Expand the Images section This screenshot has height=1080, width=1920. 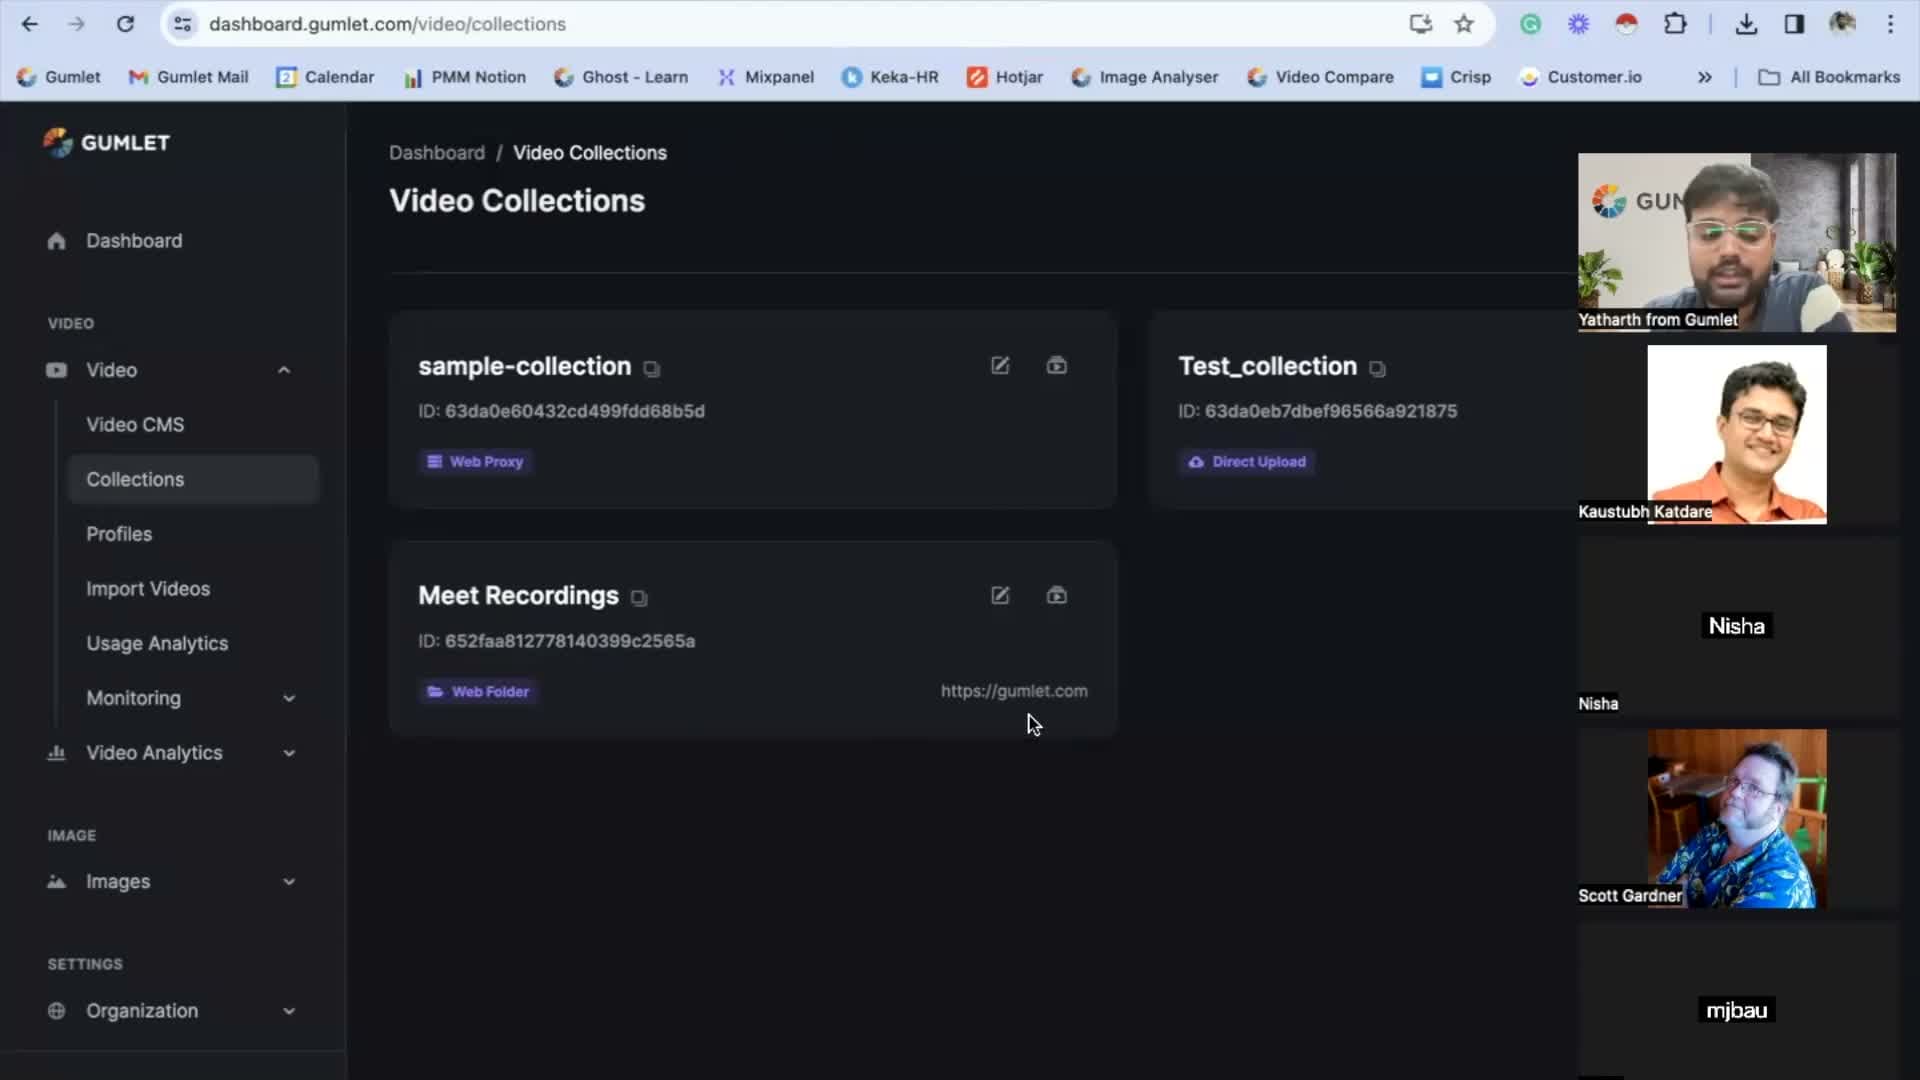[289, 882]
